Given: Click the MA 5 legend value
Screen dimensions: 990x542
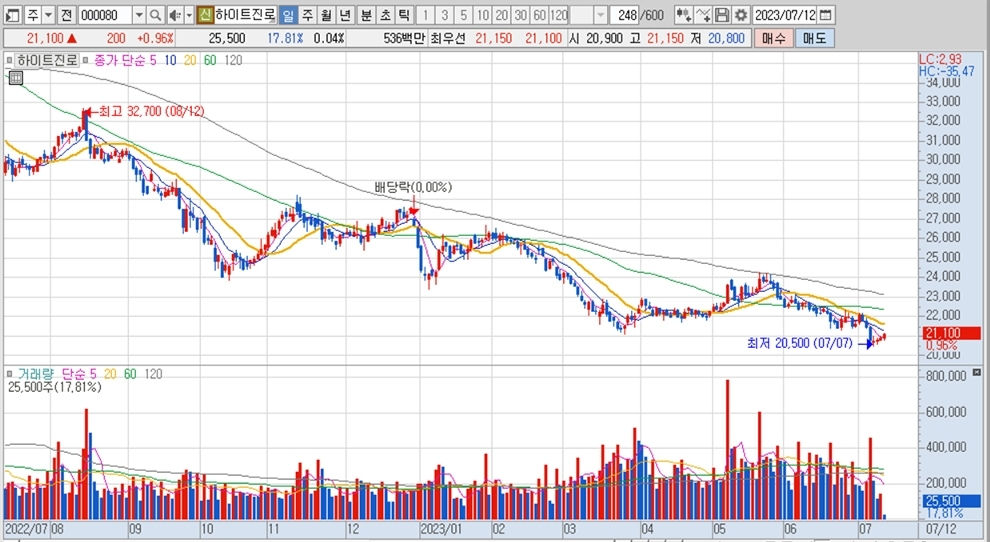Looking at the screenshot, I should [x=153, y=60].
